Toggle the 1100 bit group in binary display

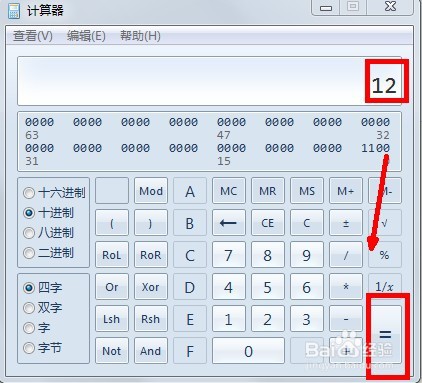[376, 148]
